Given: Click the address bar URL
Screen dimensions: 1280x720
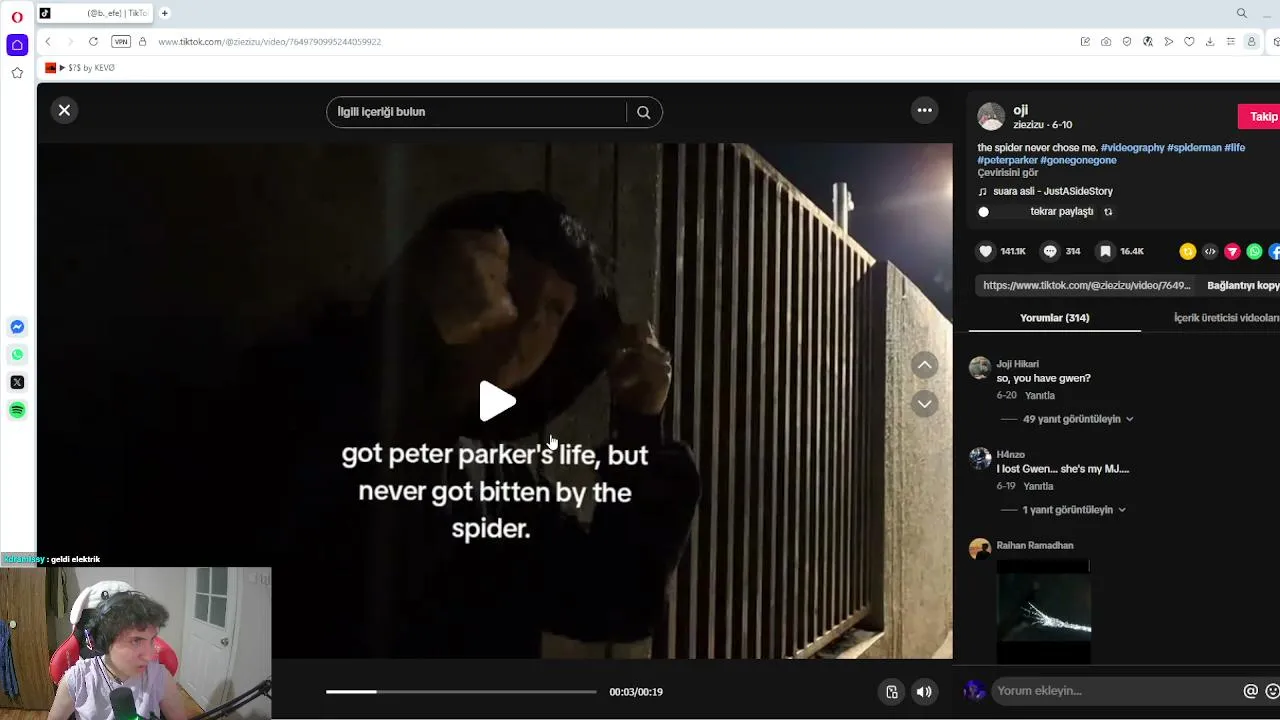Looking at the screenshot, I should [269, 42].
